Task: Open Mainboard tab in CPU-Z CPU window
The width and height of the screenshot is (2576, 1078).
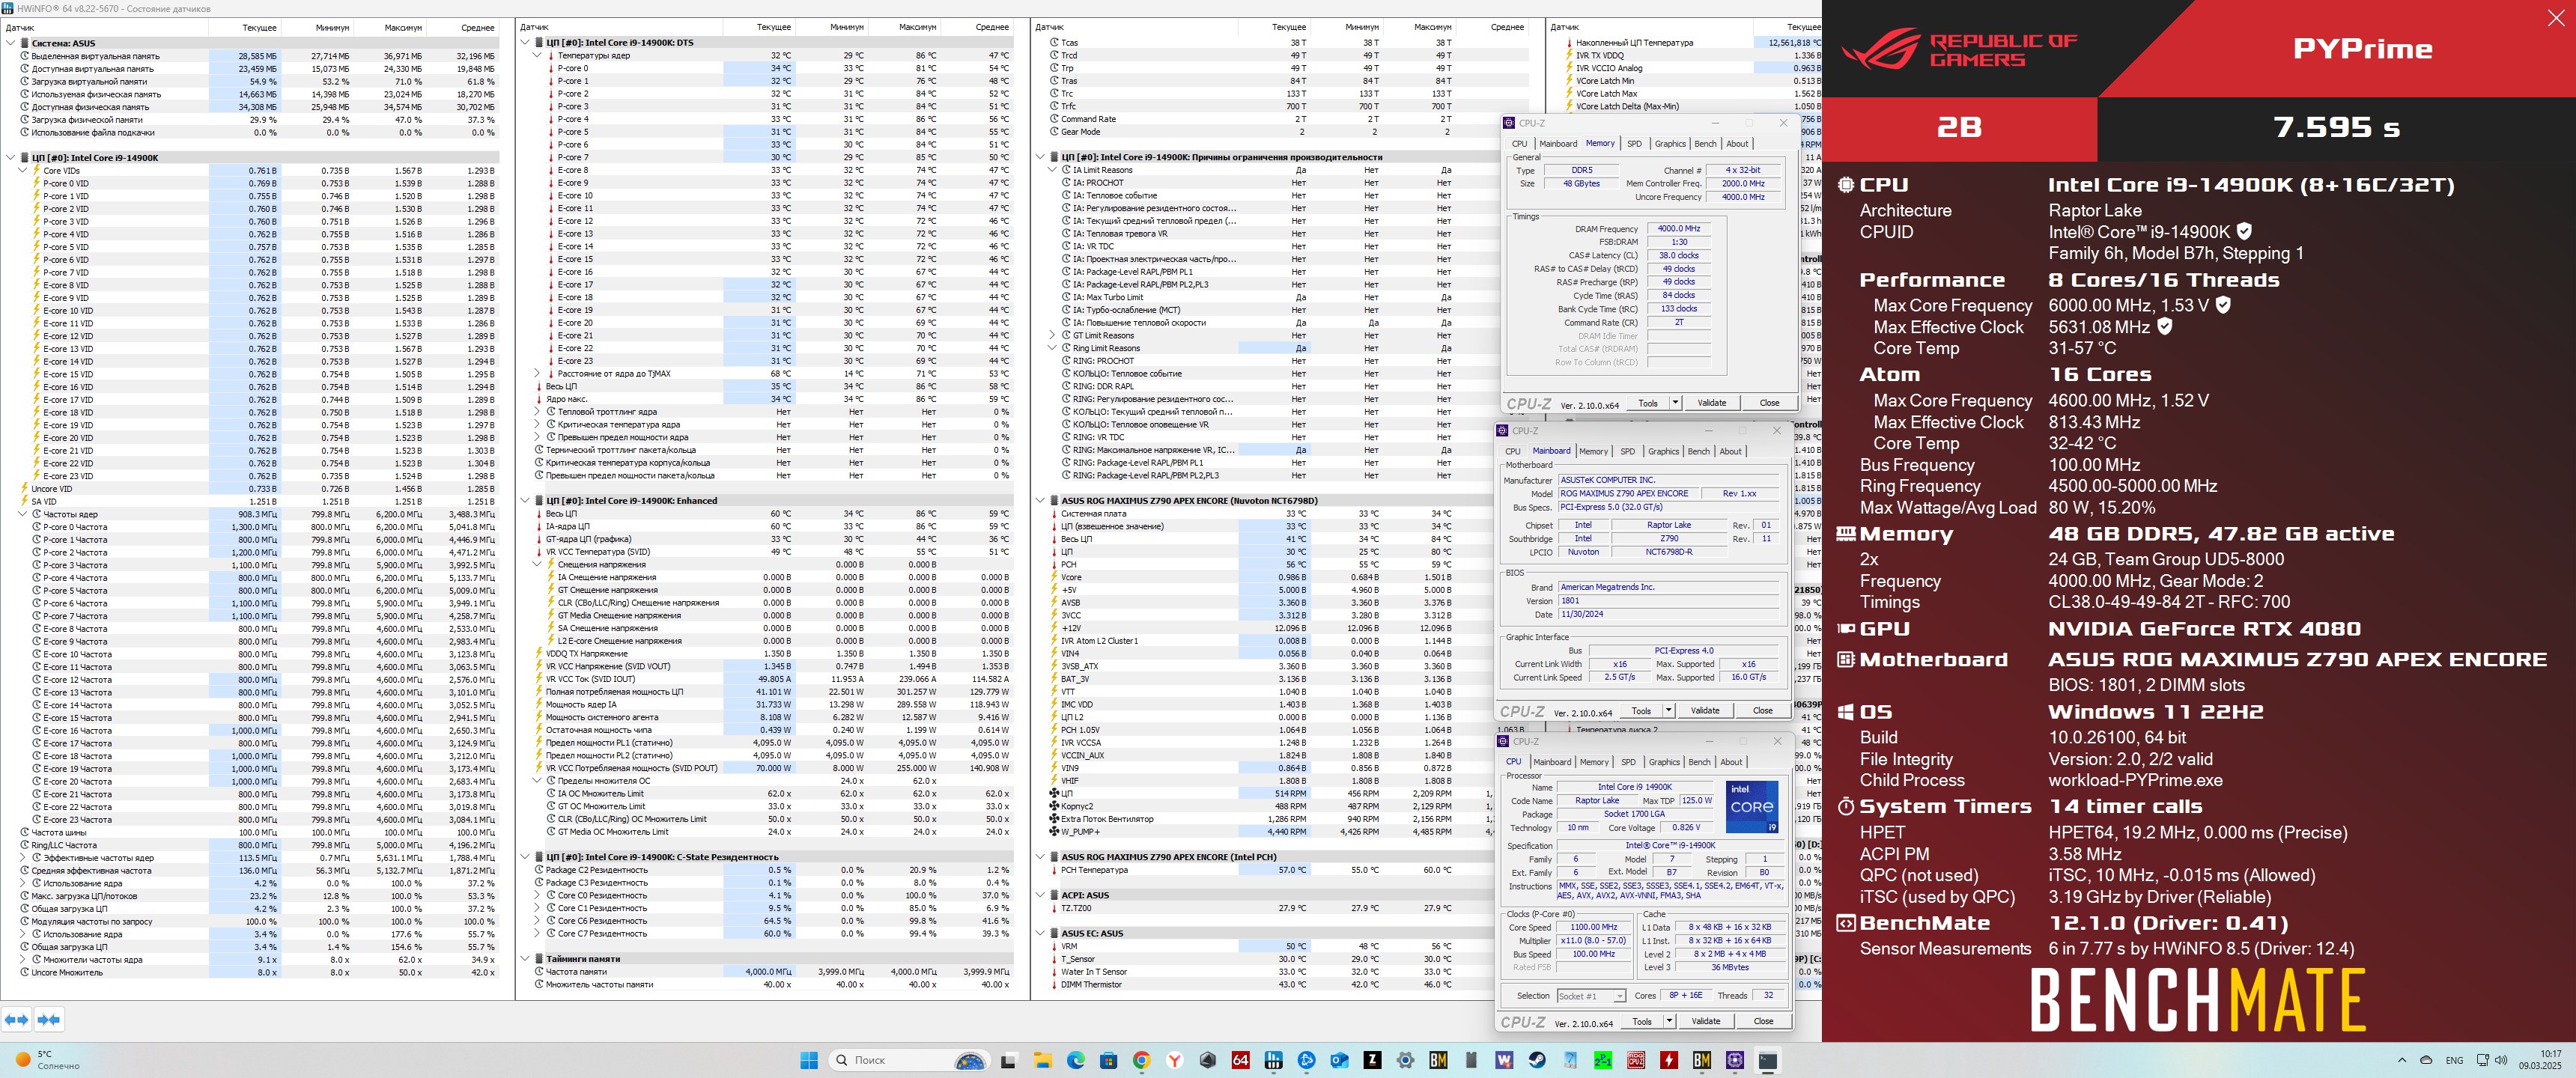Action: 1552,762
